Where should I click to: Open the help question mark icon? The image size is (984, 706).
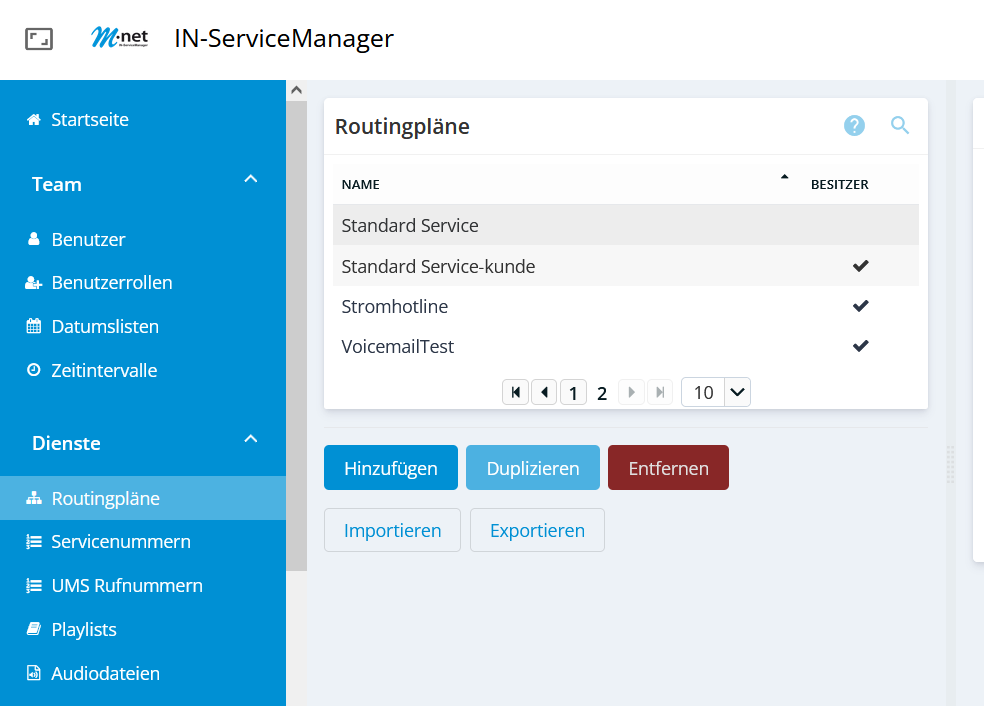pyautogui.click(x=854, y=126)
